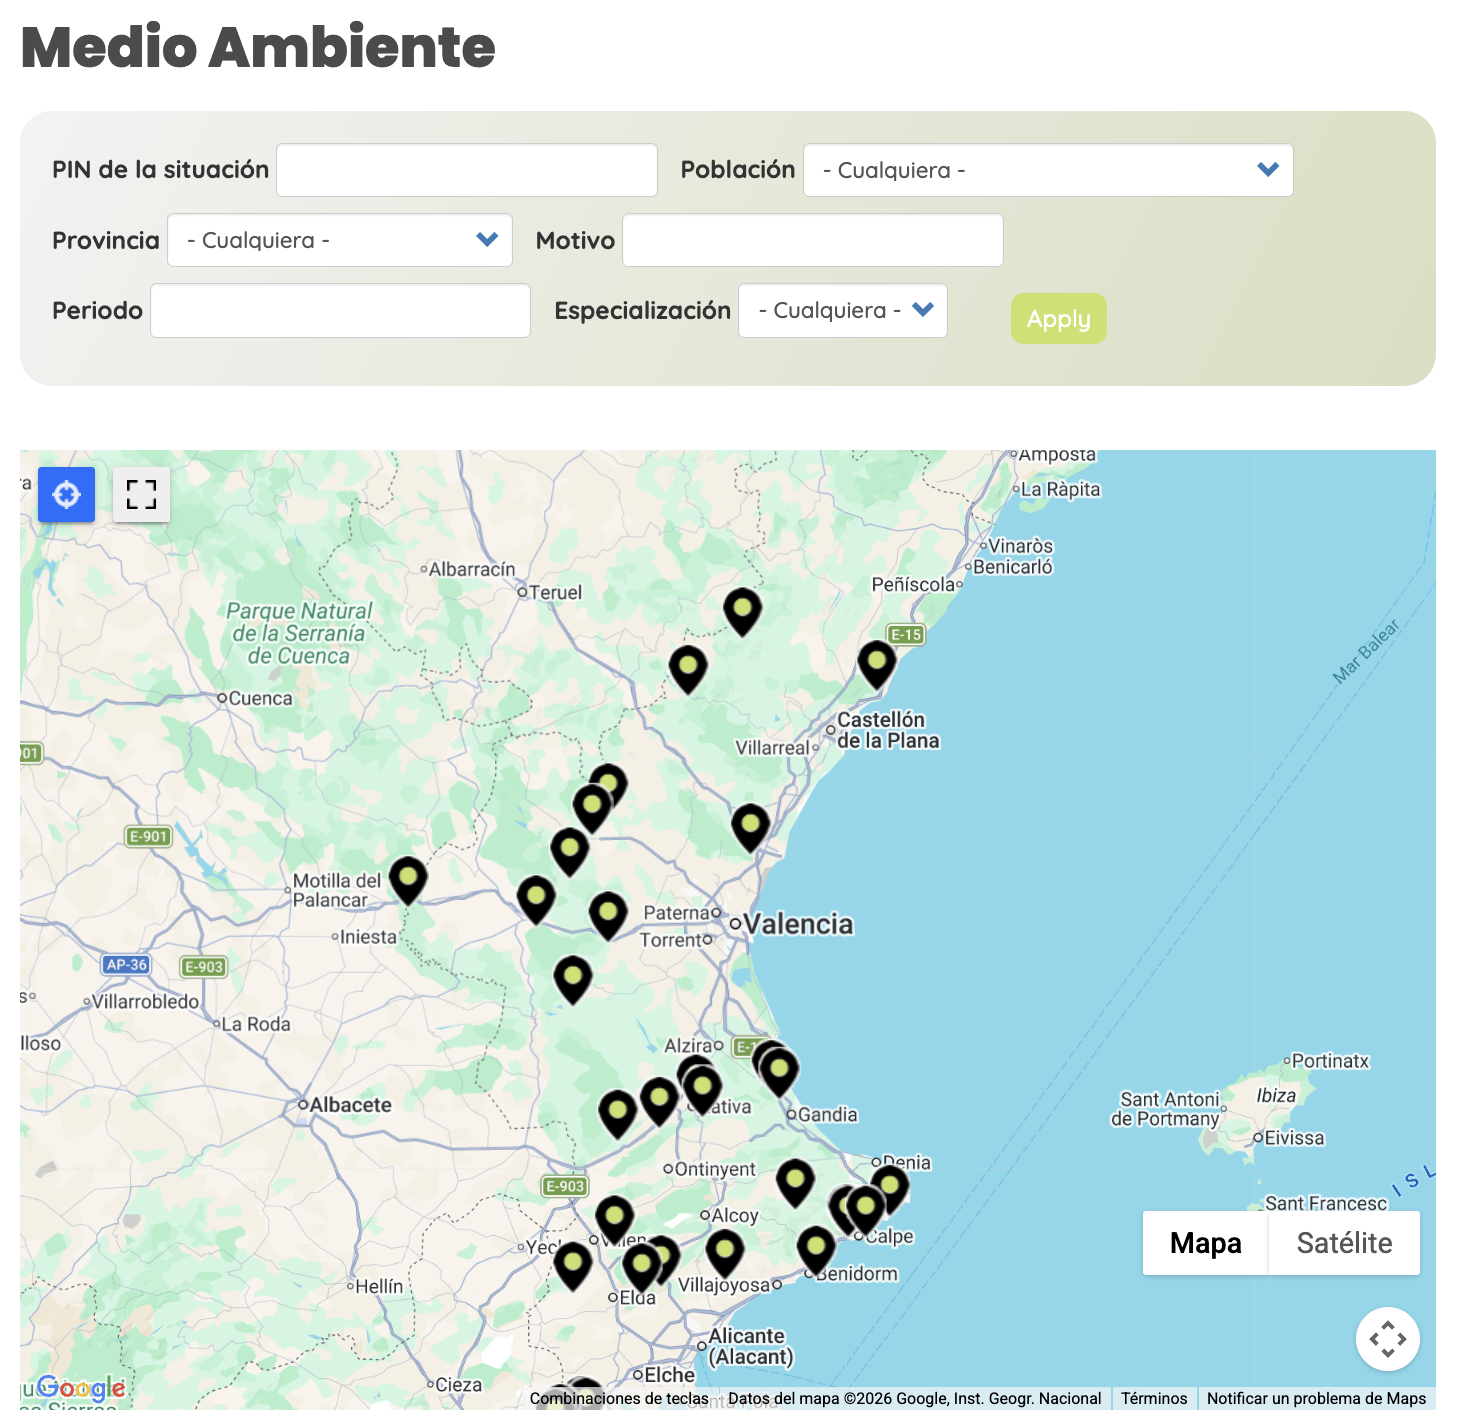
Task: Toggle fullscreen map view icon
Action: [x=141, y=494]
